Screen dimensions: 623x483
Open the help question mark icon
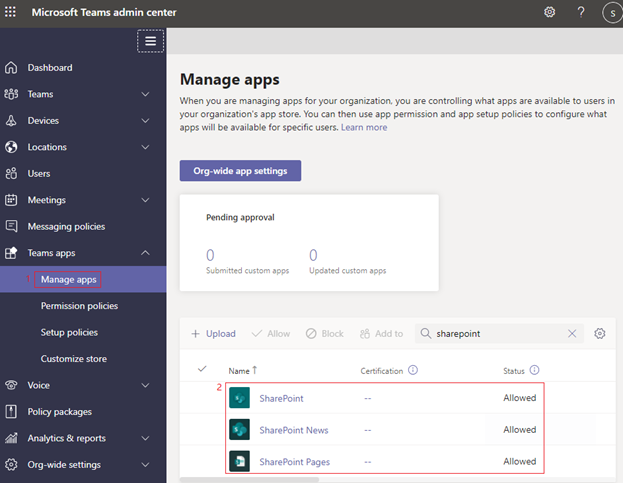(581, 12)
